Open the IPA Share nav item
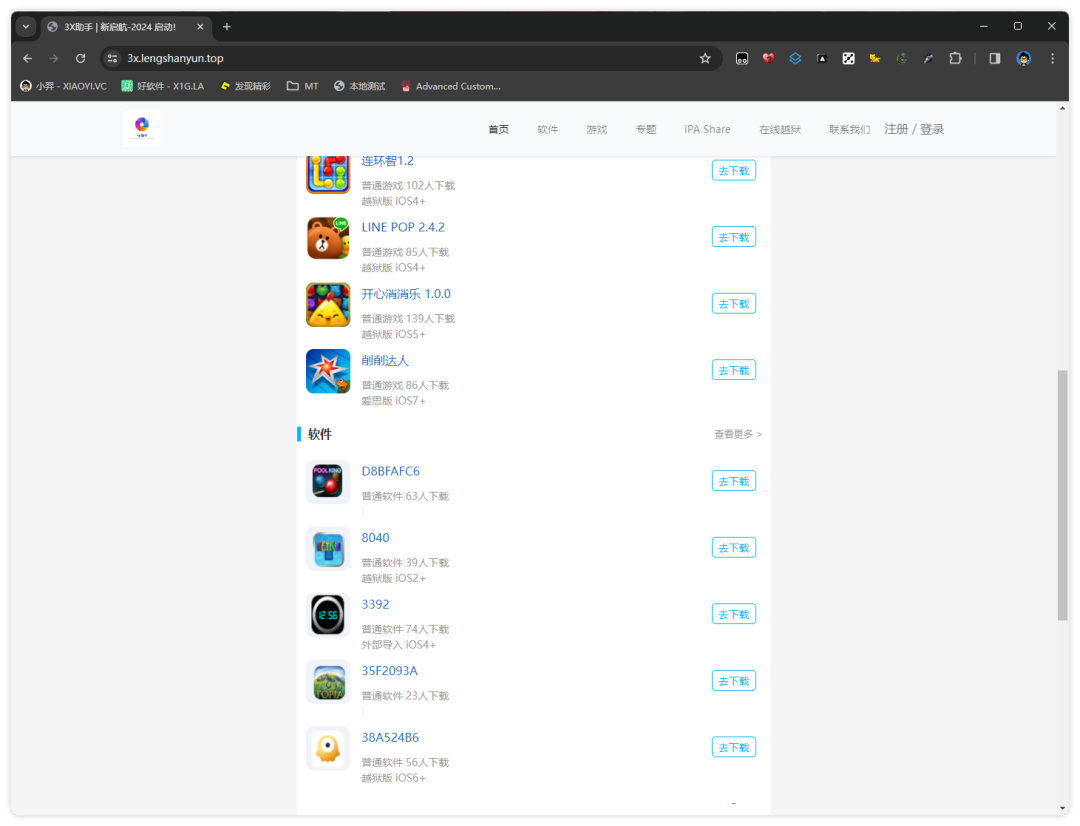The height and width of the screenshot is (826, 1080). tap(707, 130)
